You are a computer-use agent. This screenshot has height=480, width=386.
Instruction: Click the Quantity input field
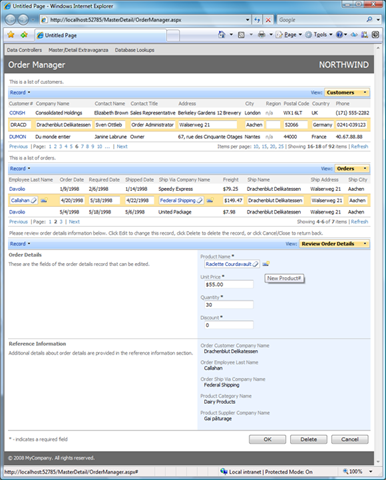click(228, 305)
